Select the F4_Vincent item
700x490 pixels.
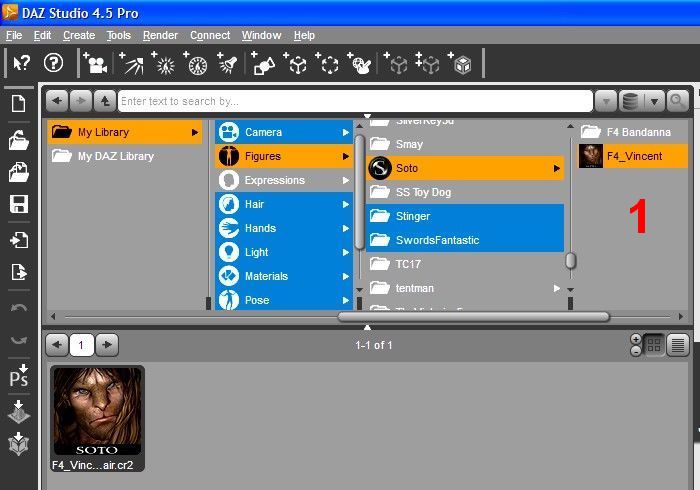[633, 156]
